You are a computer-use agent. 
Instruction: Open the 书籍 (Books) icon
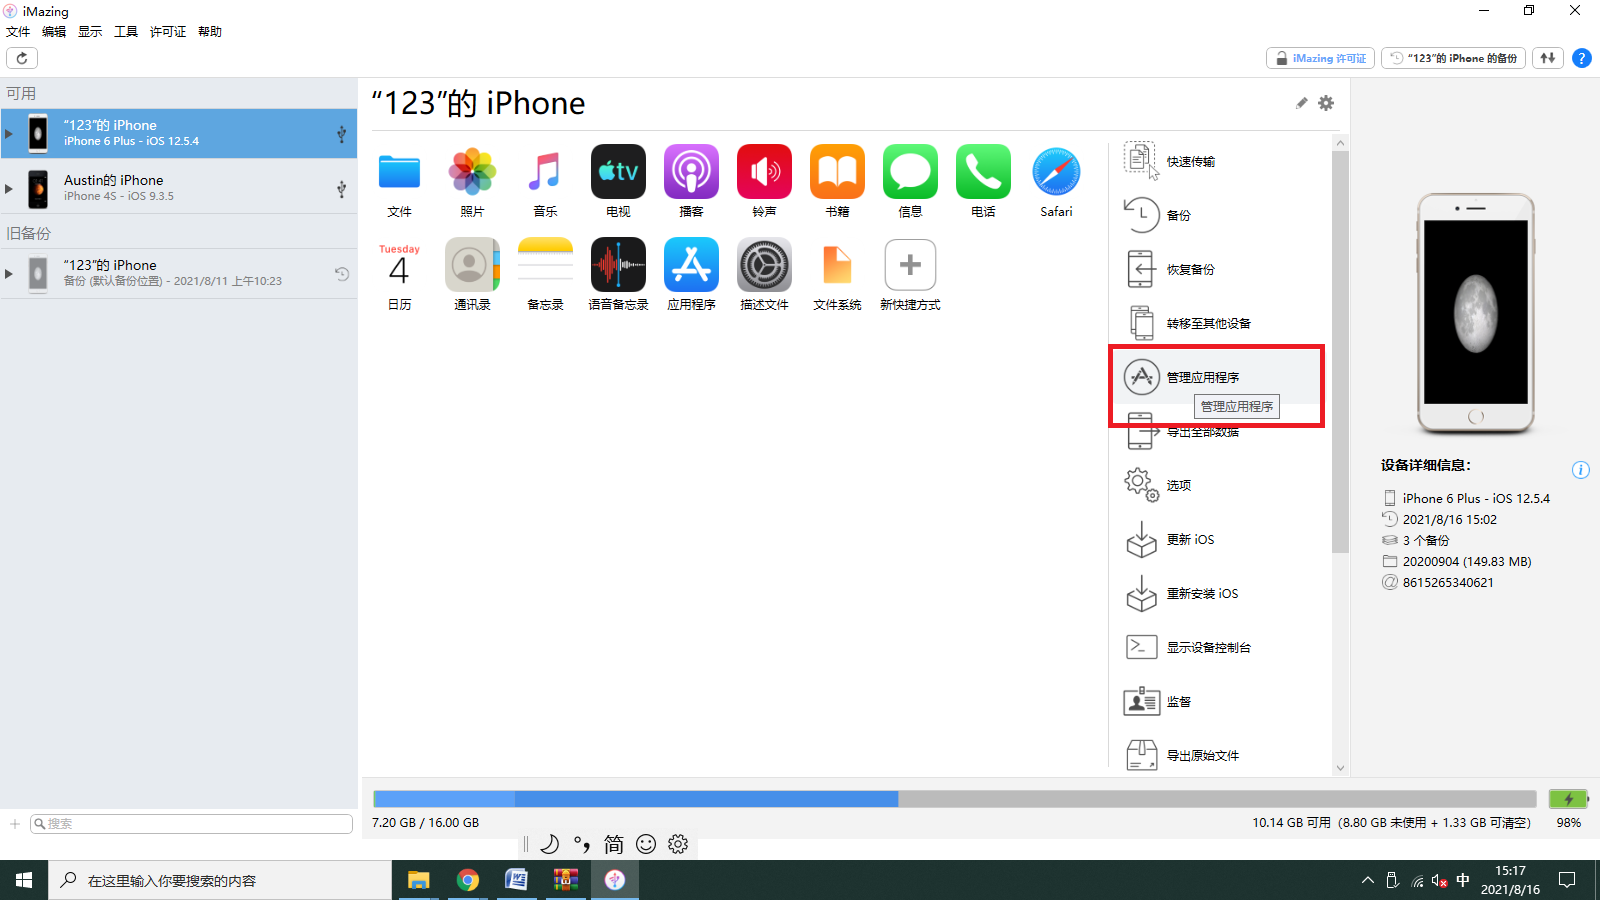click(837, 172)
